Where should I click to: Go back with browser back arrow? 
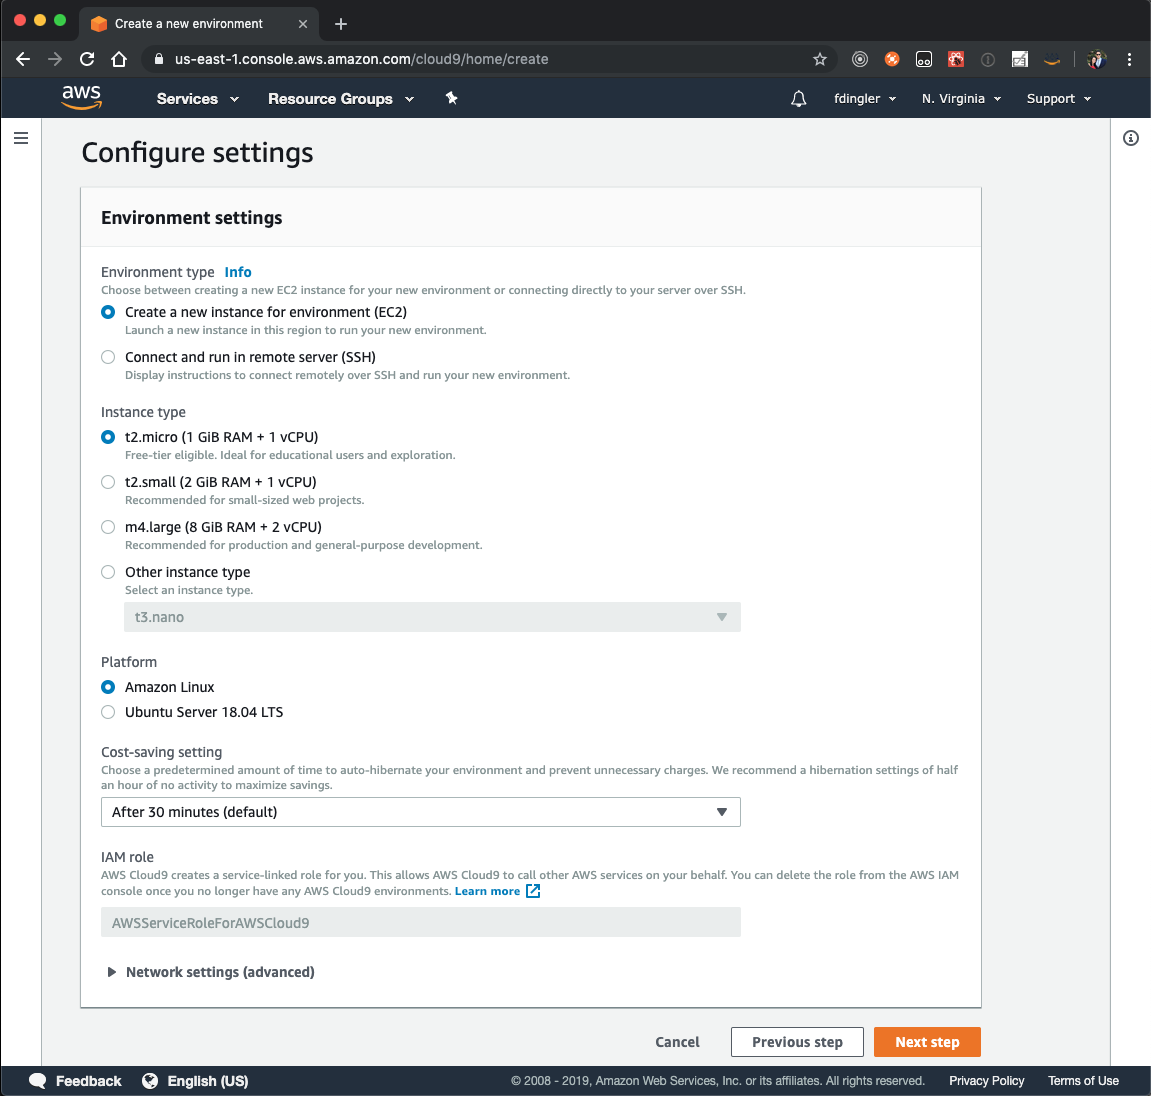[x=23, y=59]
